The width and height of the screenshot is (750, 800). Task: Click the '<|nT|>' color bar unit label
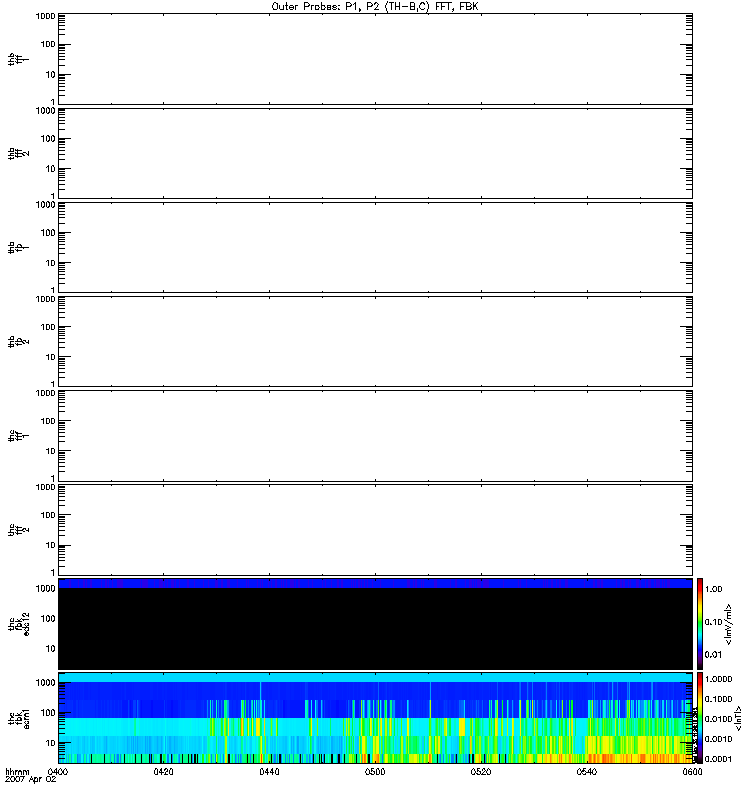(x=738, y=718)
